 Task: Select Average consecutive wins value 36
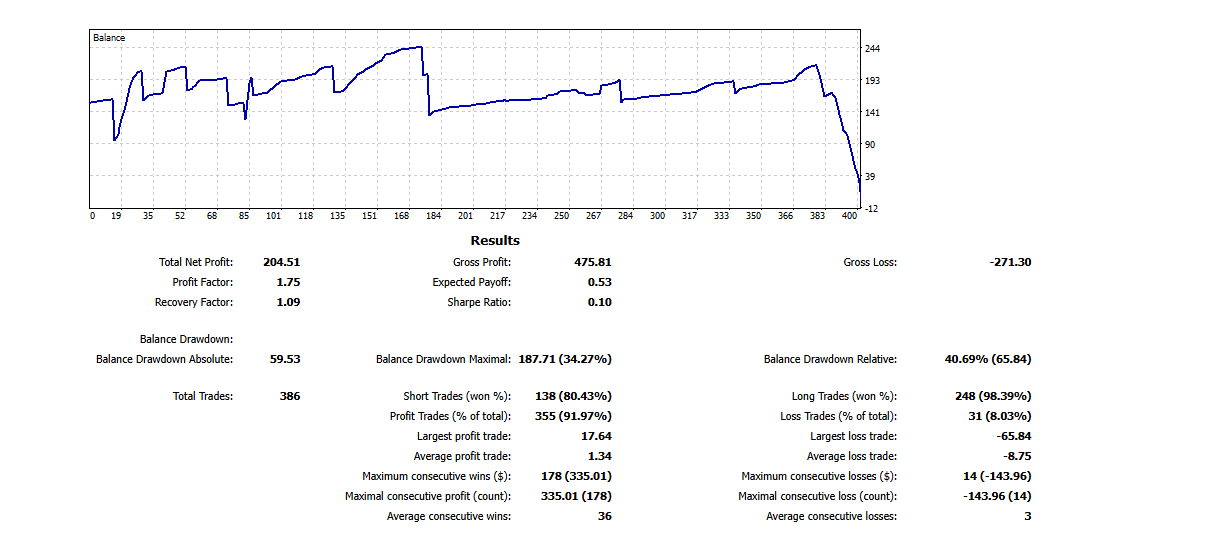[x=605, y=517]
